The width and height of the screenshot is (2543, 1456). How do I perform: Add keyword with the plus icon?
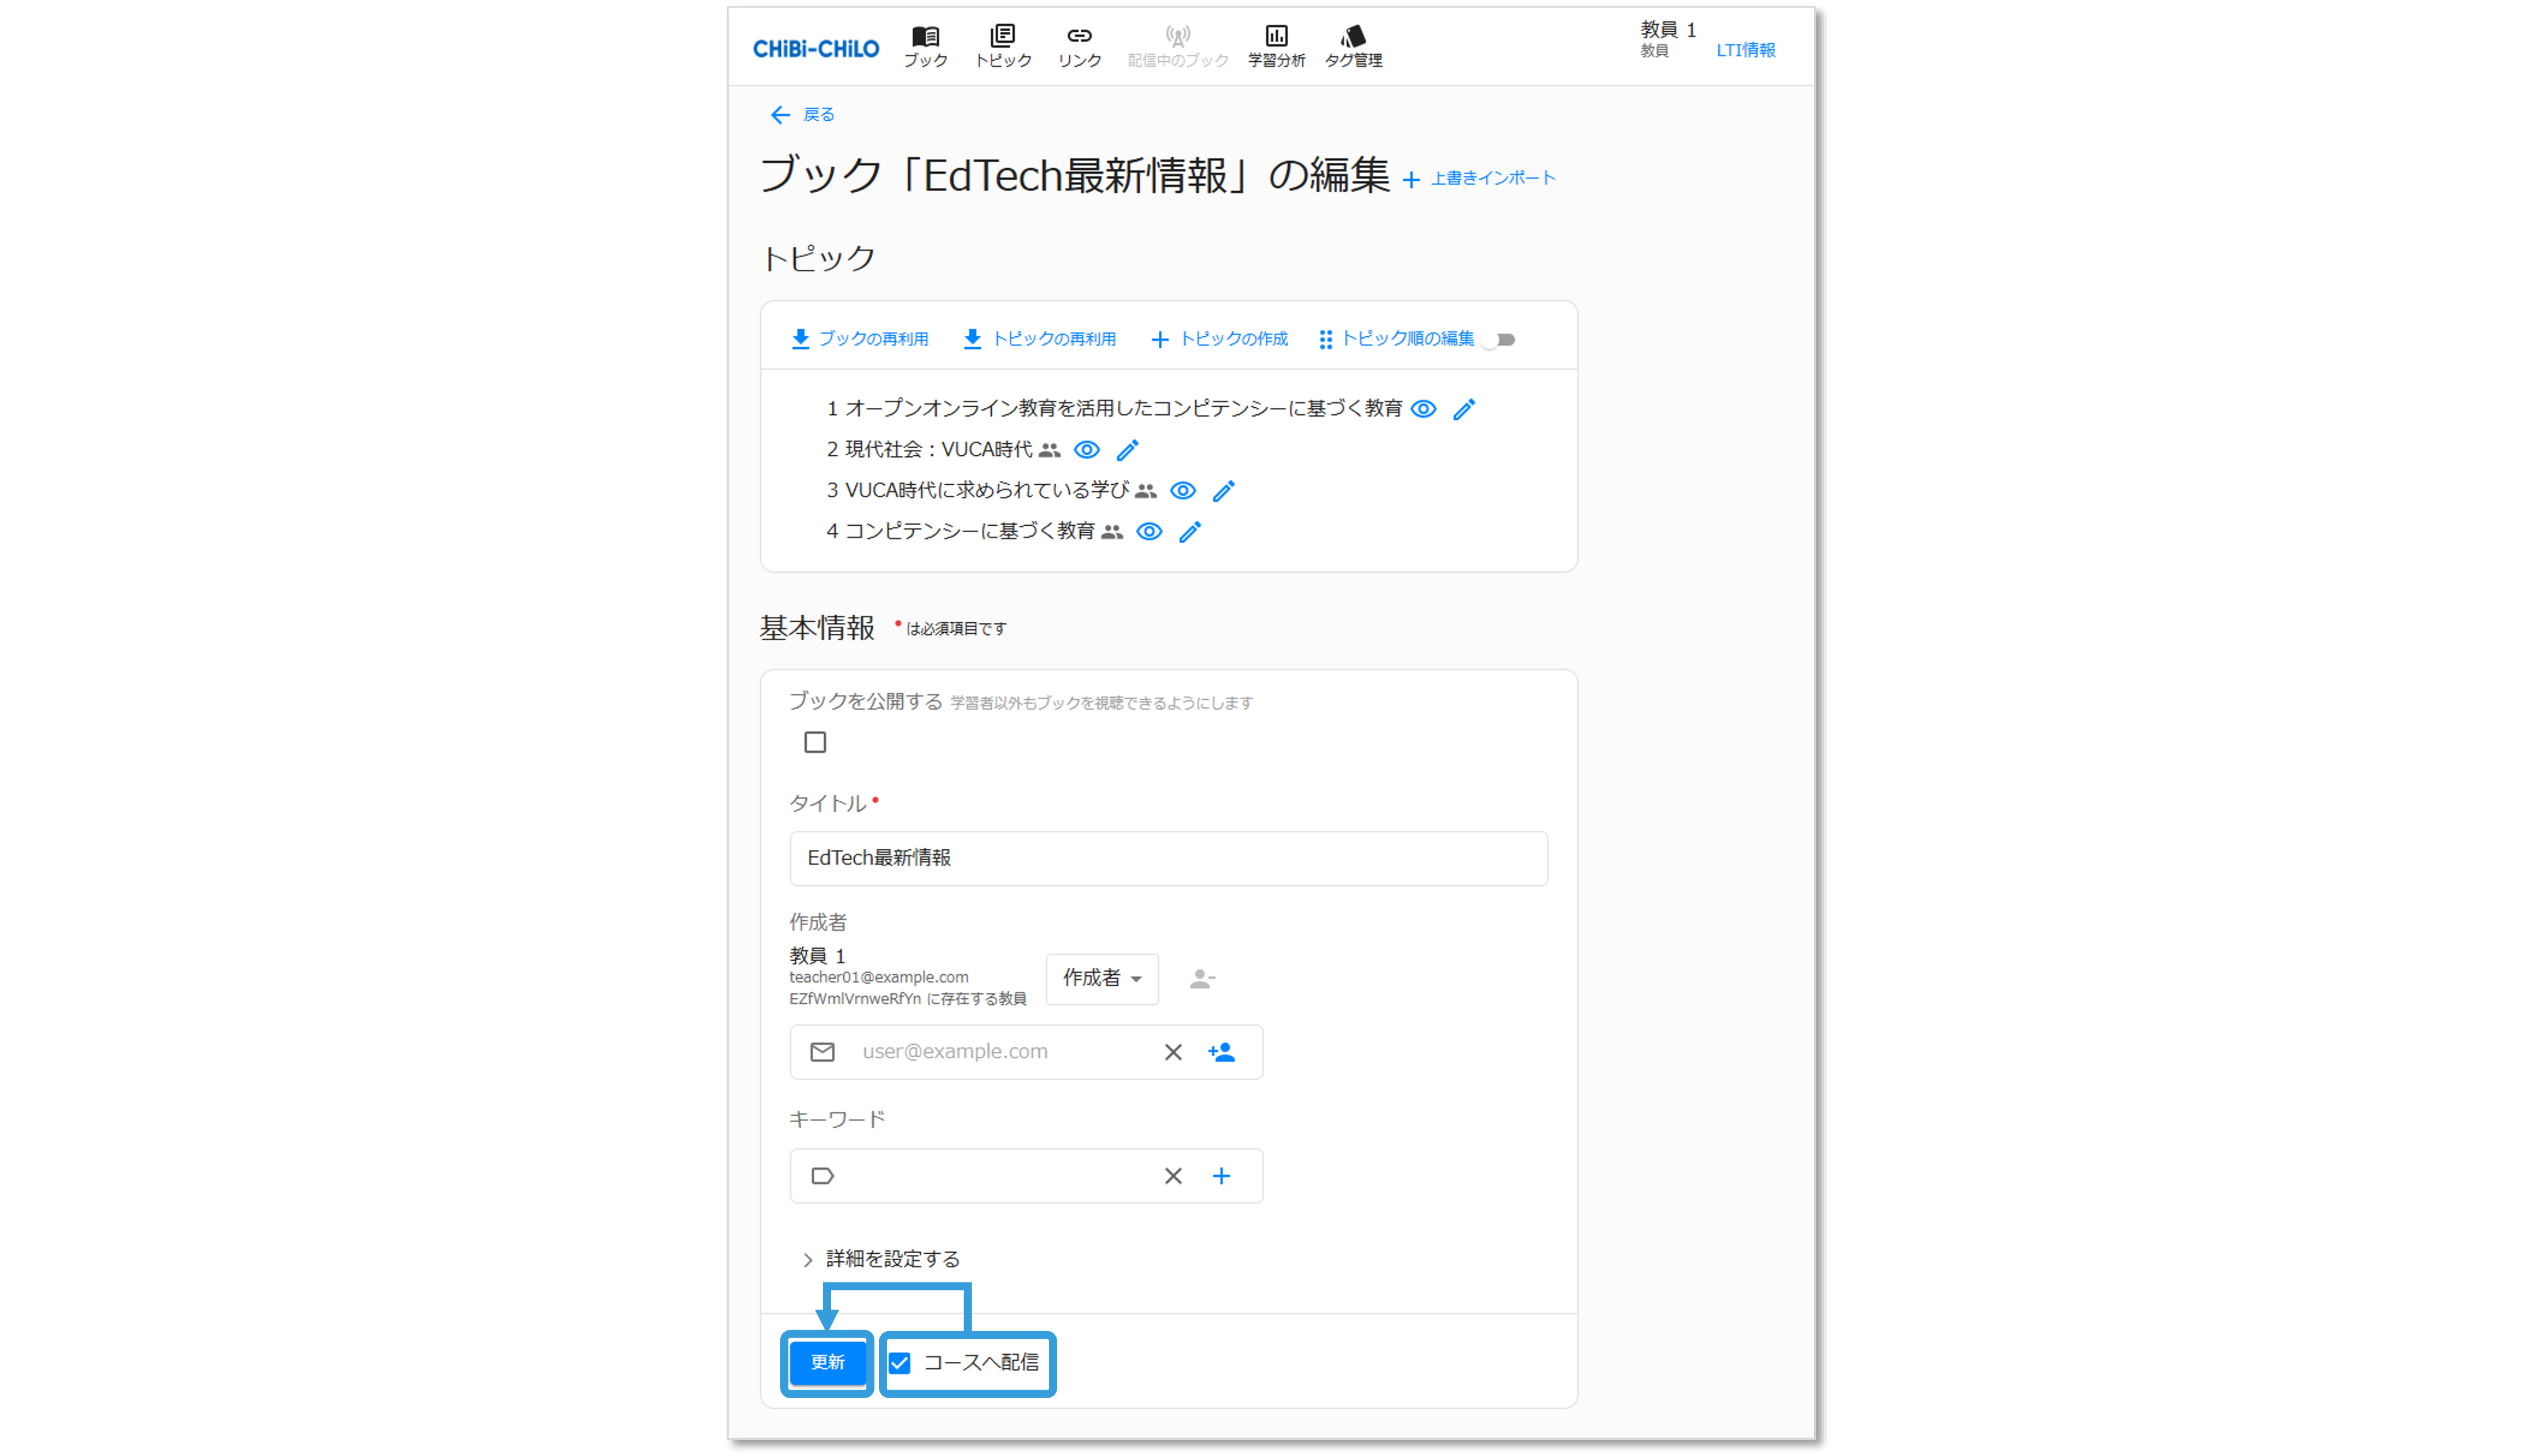[1221, 1176]
